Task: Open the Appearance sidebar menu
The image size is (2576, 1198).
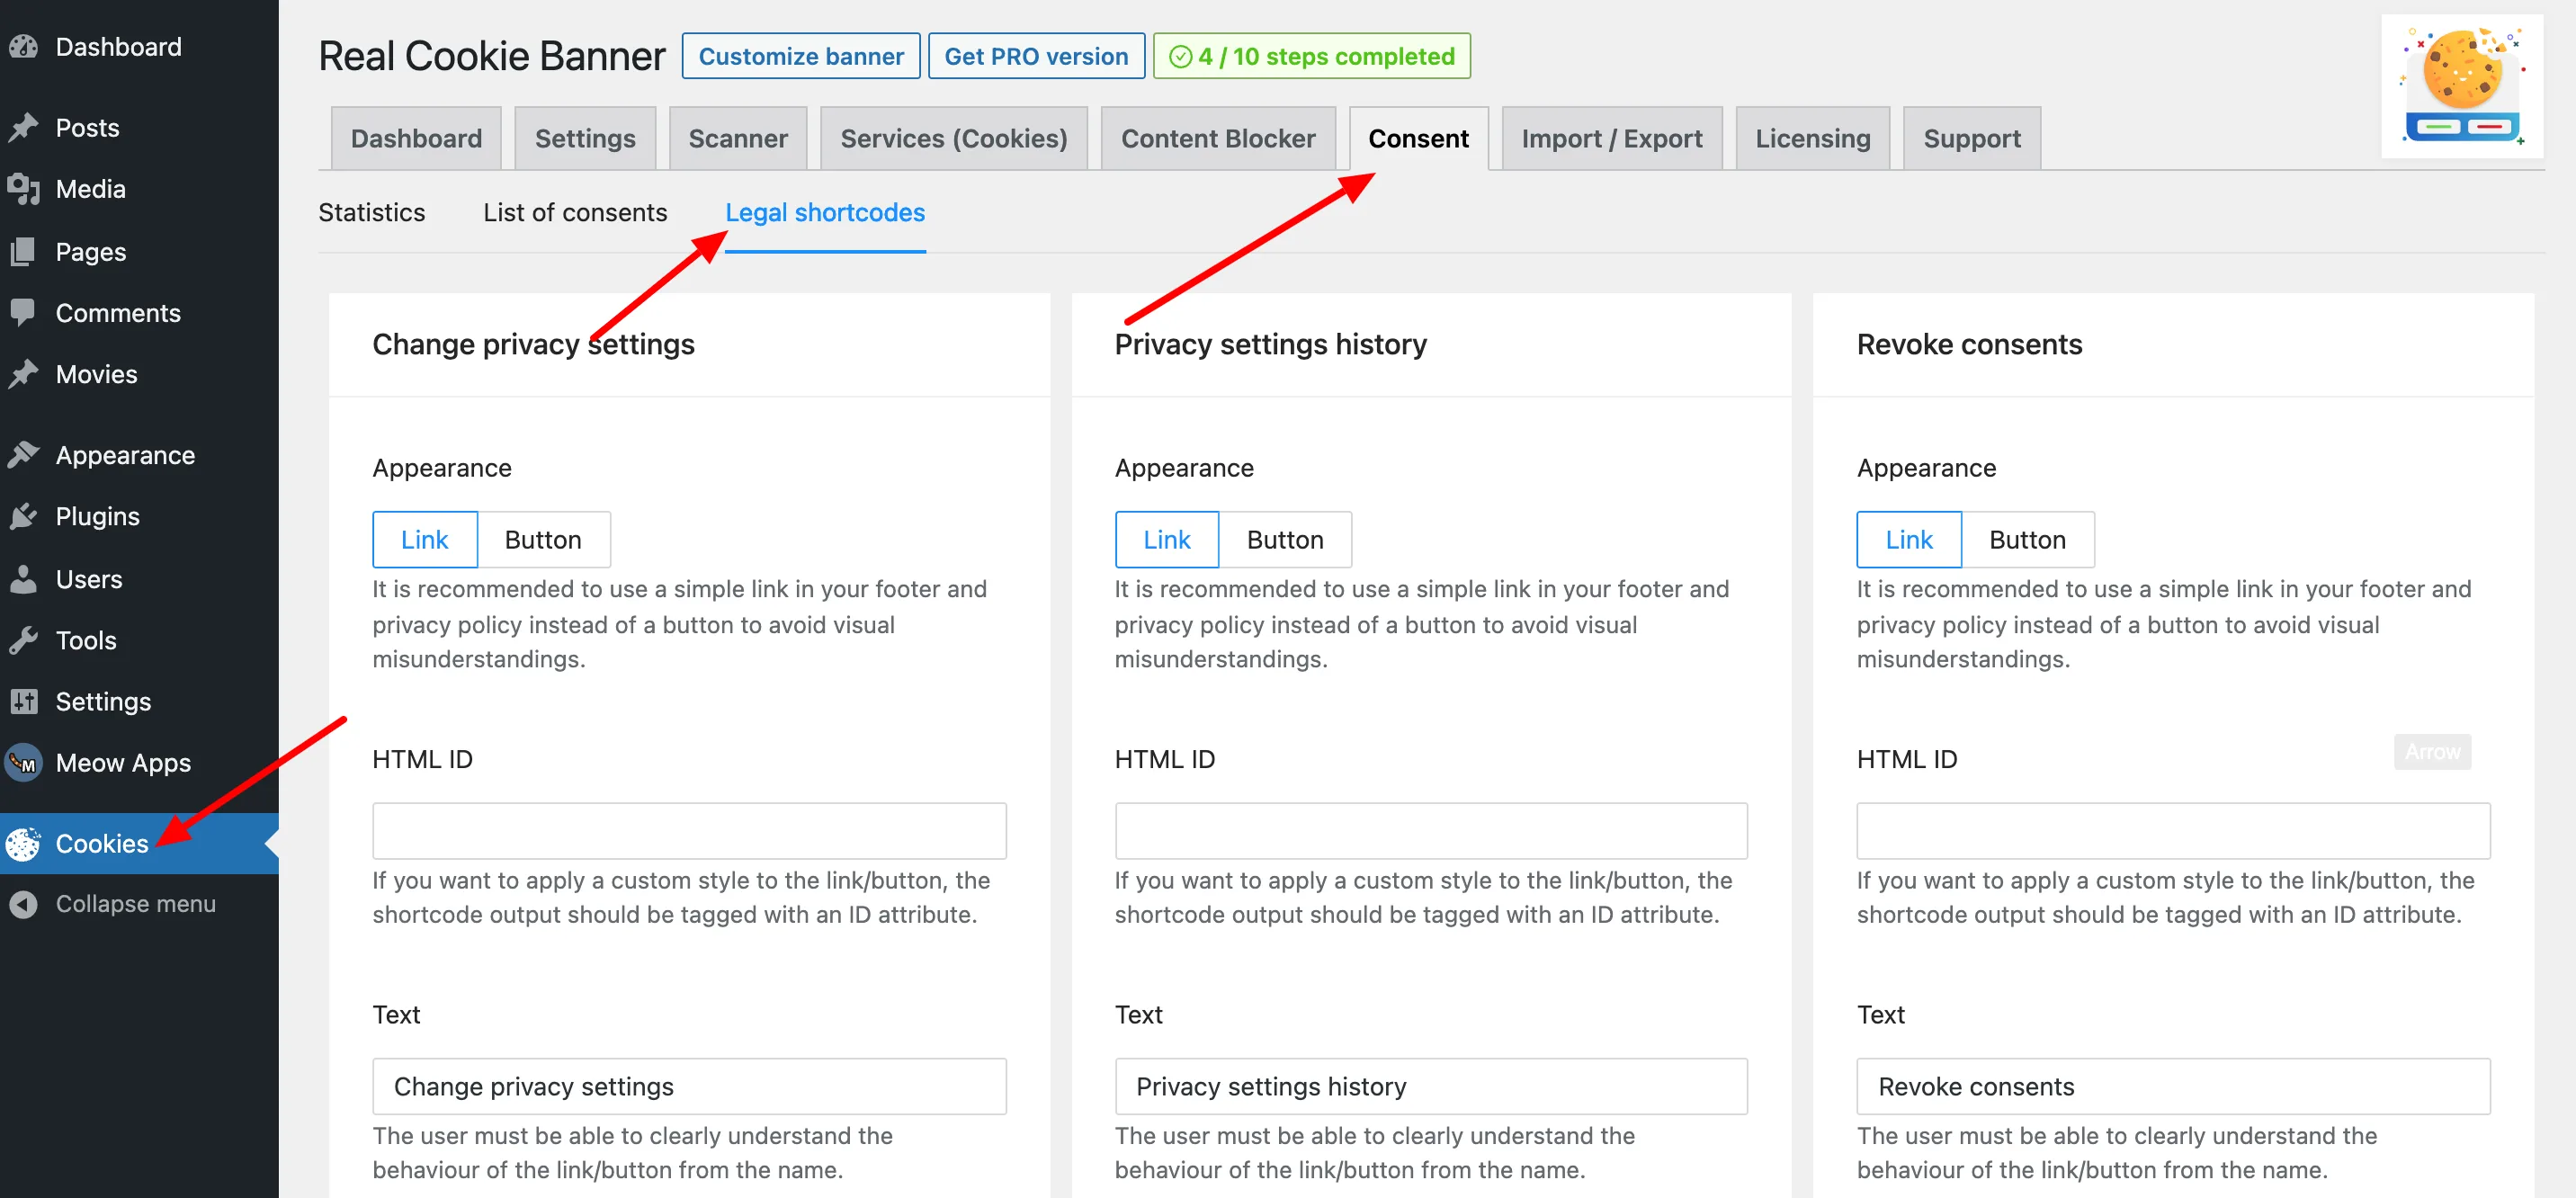Action: (x=125, y=455)
